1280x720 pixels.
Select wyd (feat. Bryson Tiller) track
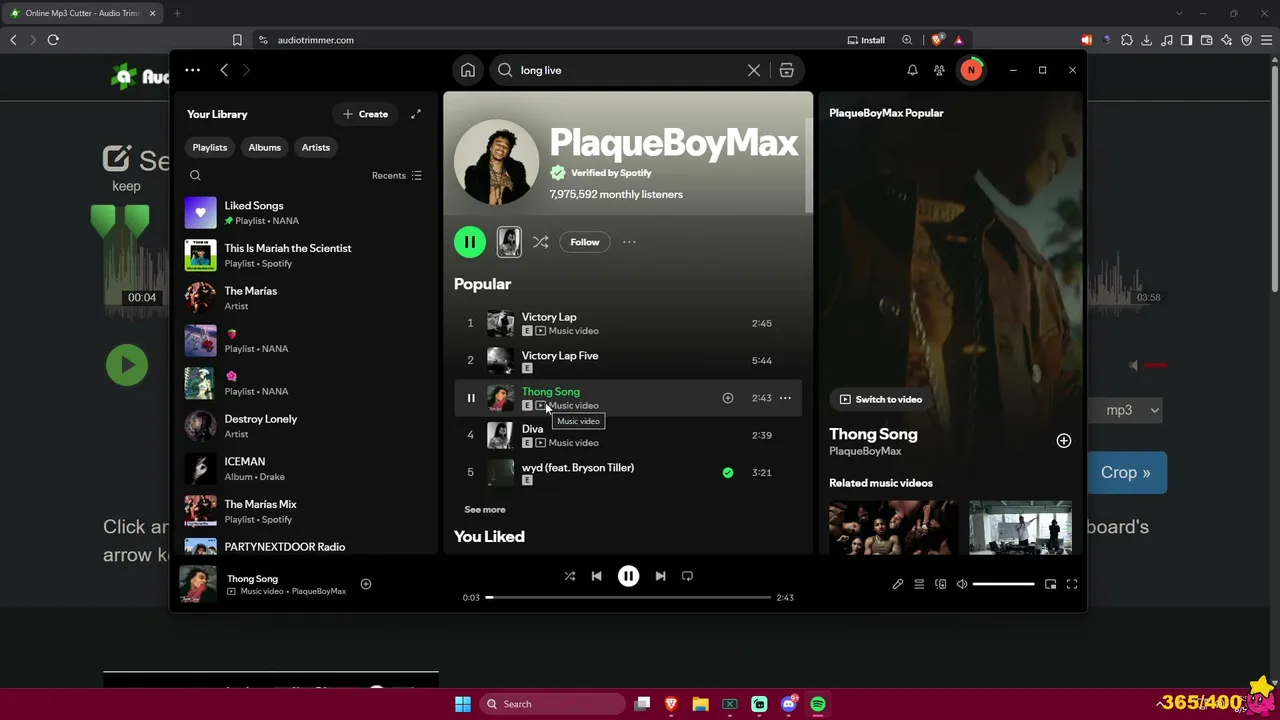point(628,472)
